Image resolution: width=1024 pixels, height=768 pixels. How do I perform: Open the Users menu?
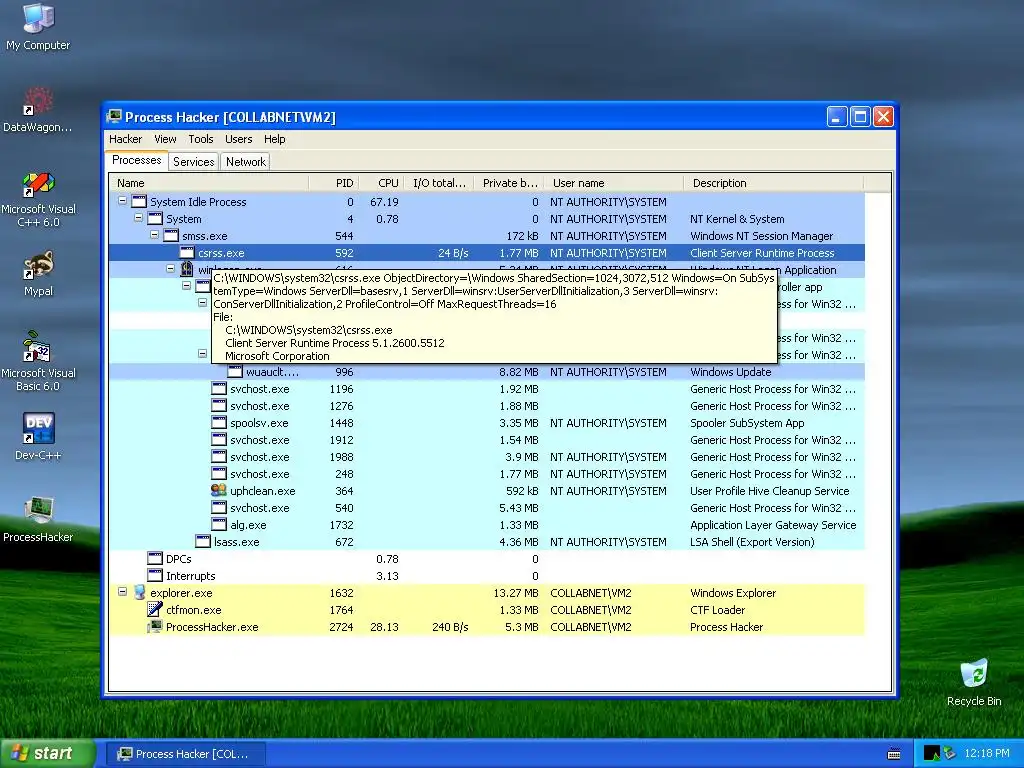click(x=238, y=139)
